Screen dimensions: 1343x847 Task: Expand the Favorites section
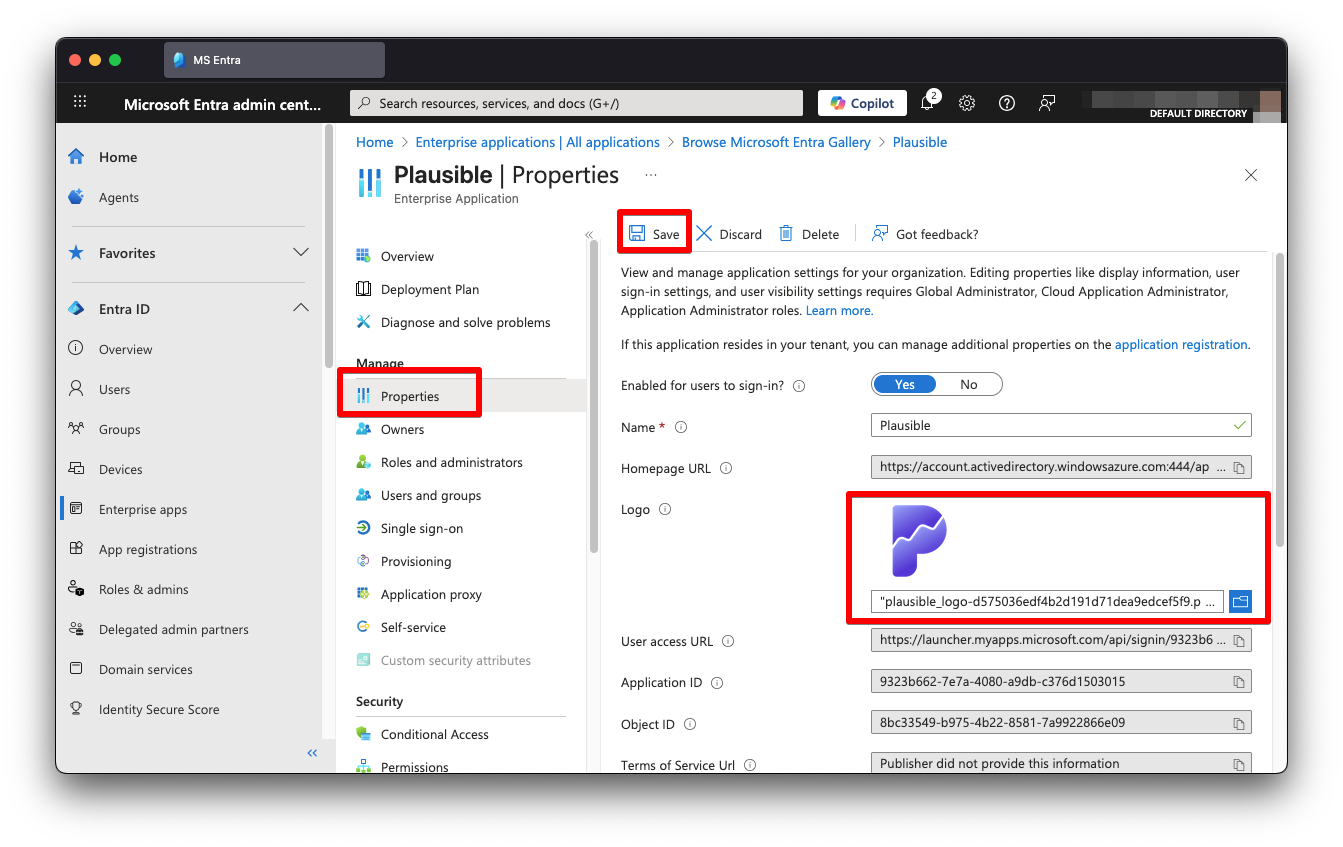pos(300,253)
